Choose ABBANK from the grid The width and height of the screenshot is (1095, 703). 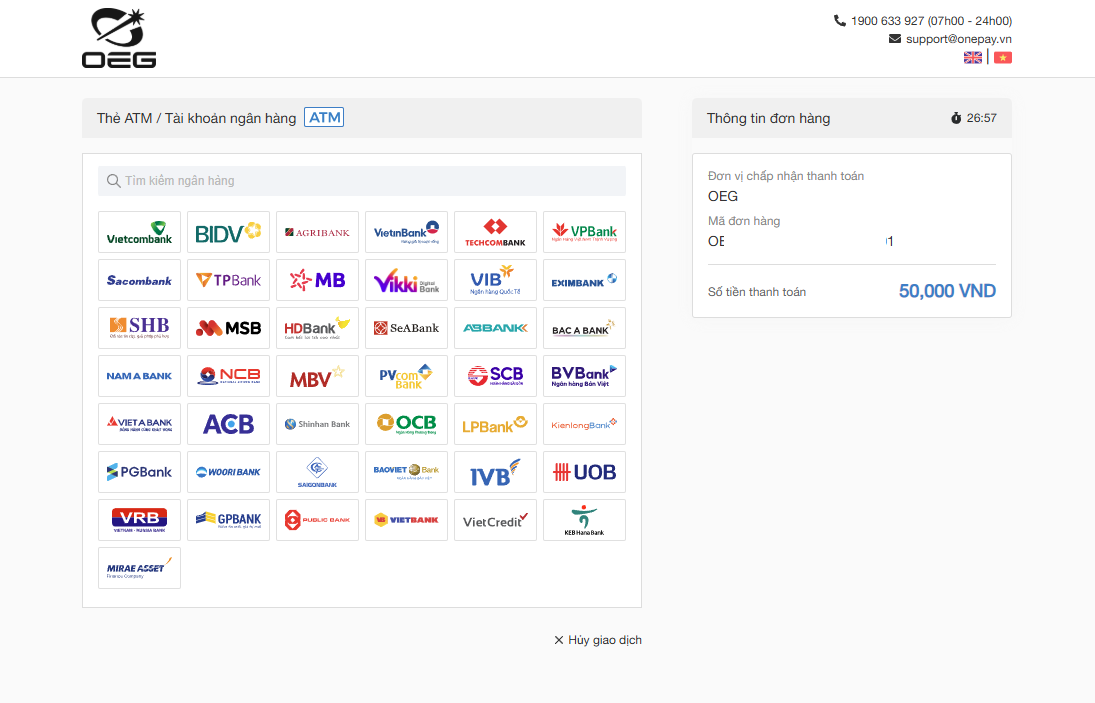point(496,328)
